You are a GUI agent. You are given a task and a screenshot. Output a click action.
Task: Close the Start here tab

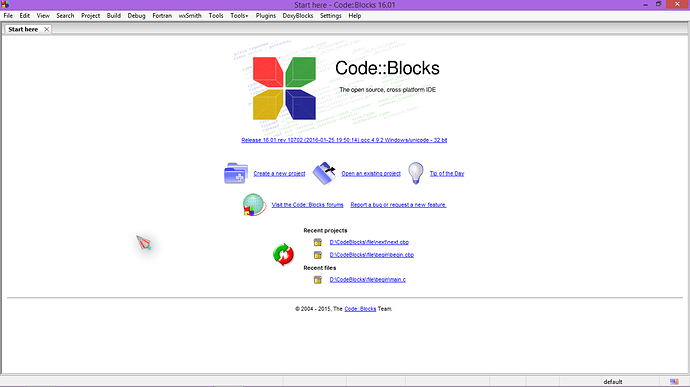point(46,29)
